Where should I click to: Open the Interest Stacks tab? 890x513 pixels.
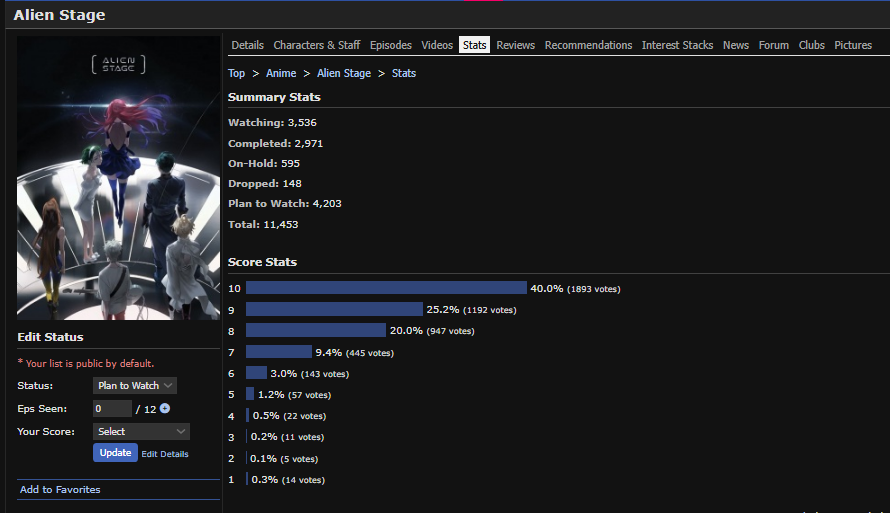pos(677,45)
